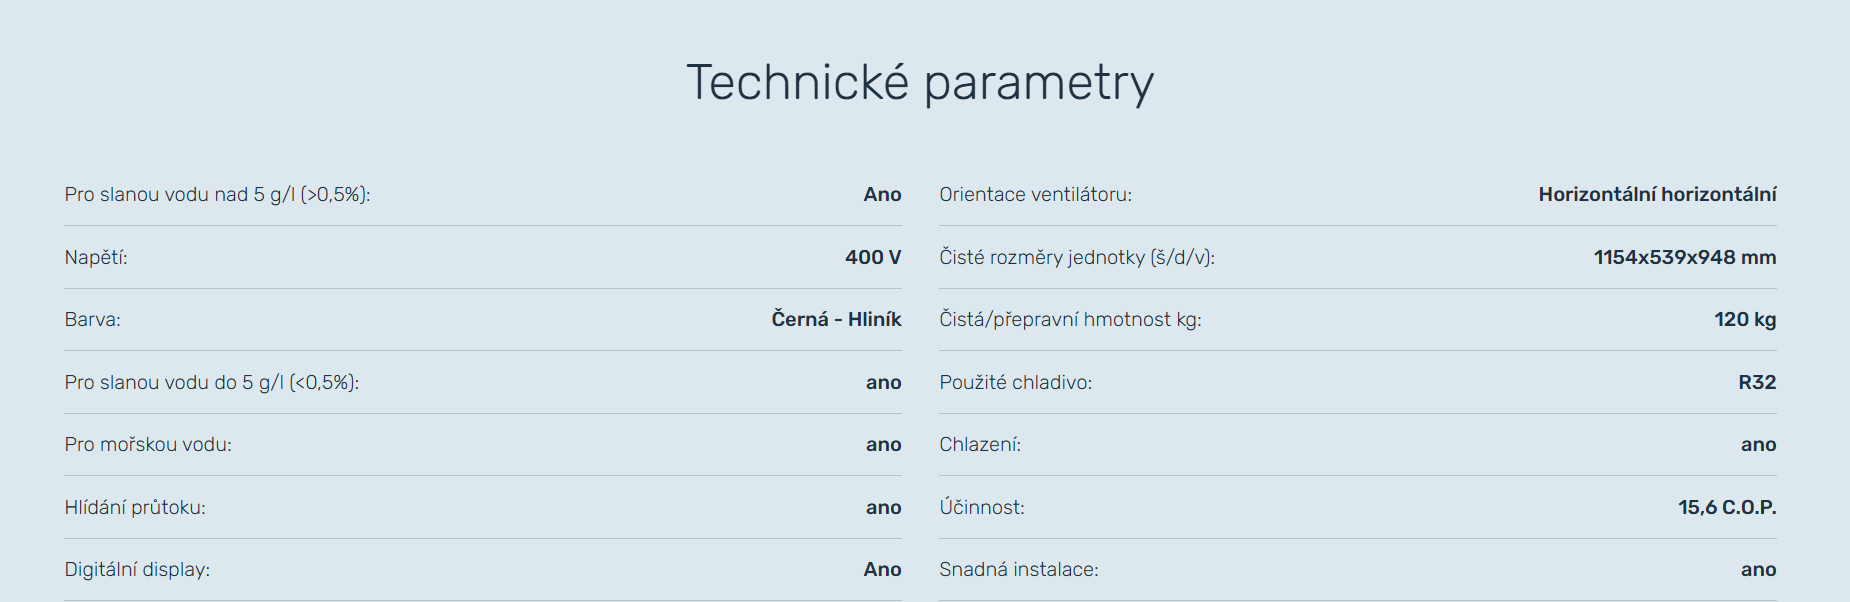Select the "1154x539x948 mm" dimensions value

click(1684, 258)
